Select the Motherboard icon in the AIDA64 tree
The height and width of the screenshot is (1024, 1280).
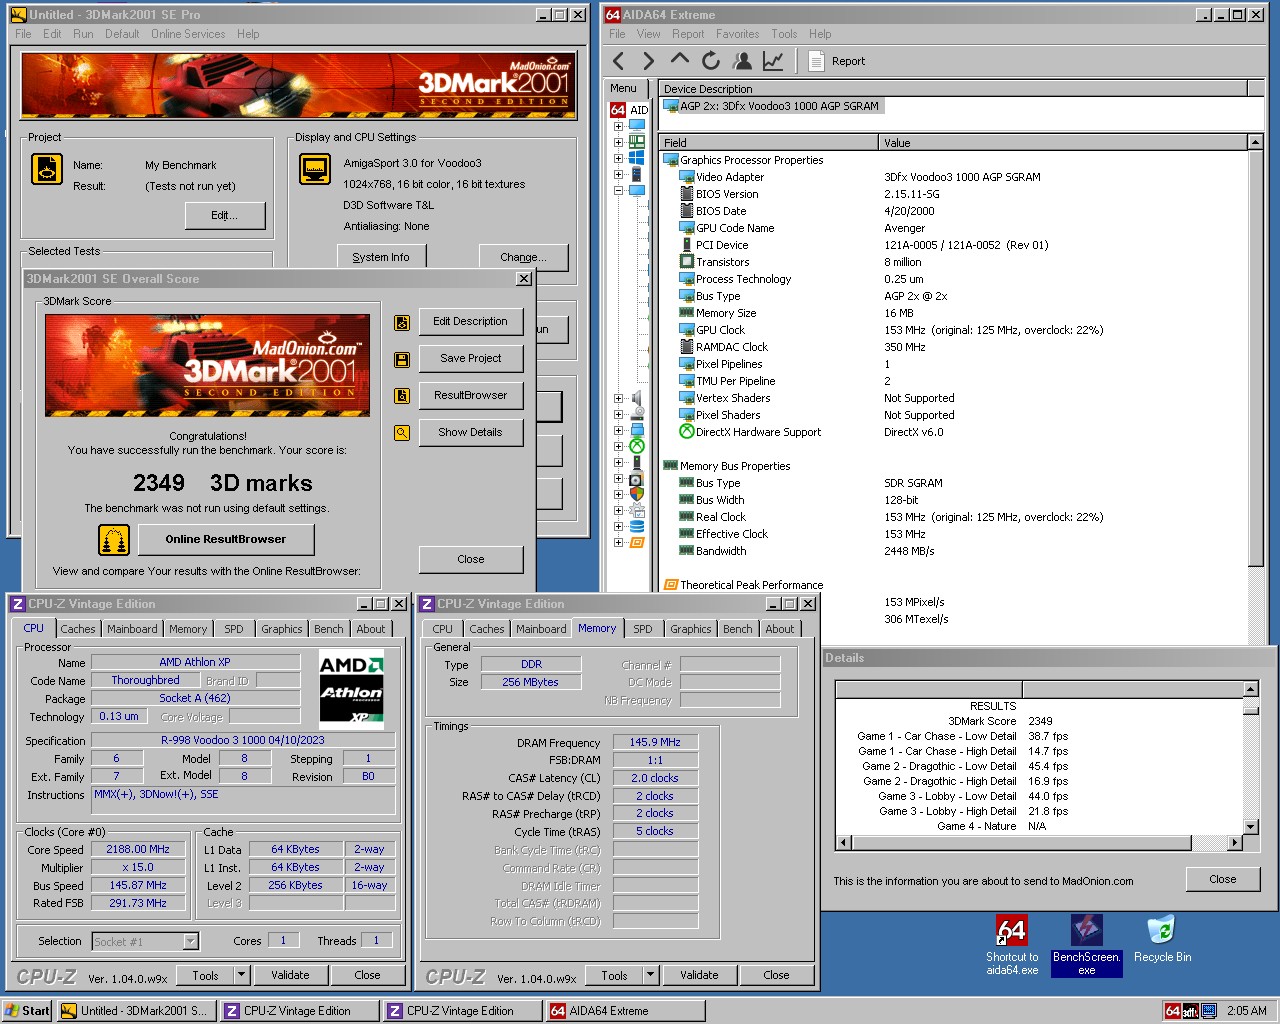[637, 142]
